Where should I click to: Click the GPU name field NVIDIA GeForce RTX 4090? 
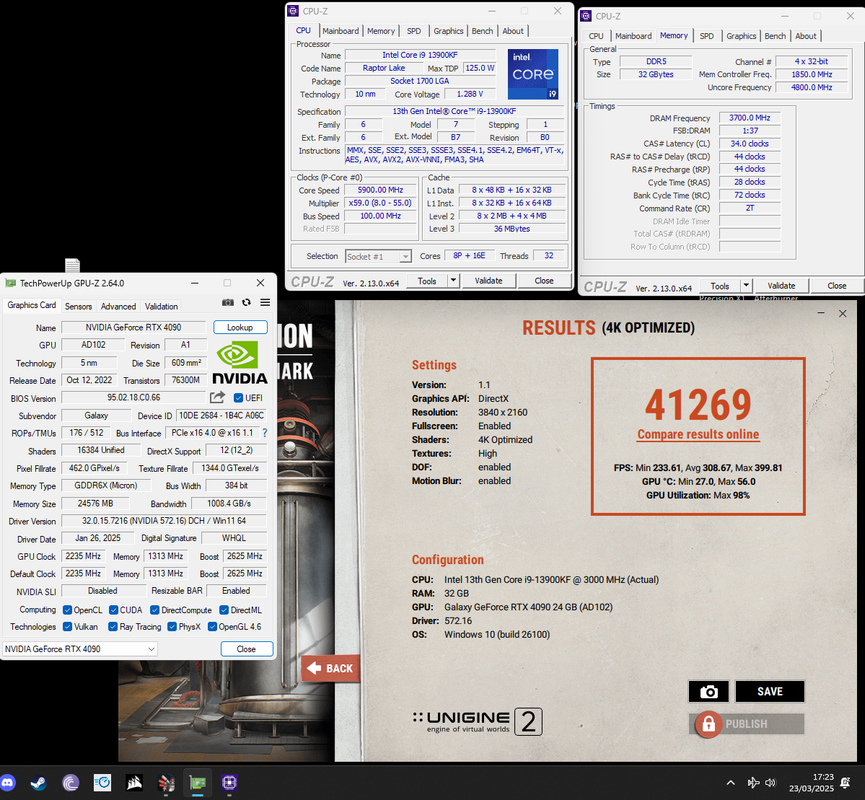(133, 327)
